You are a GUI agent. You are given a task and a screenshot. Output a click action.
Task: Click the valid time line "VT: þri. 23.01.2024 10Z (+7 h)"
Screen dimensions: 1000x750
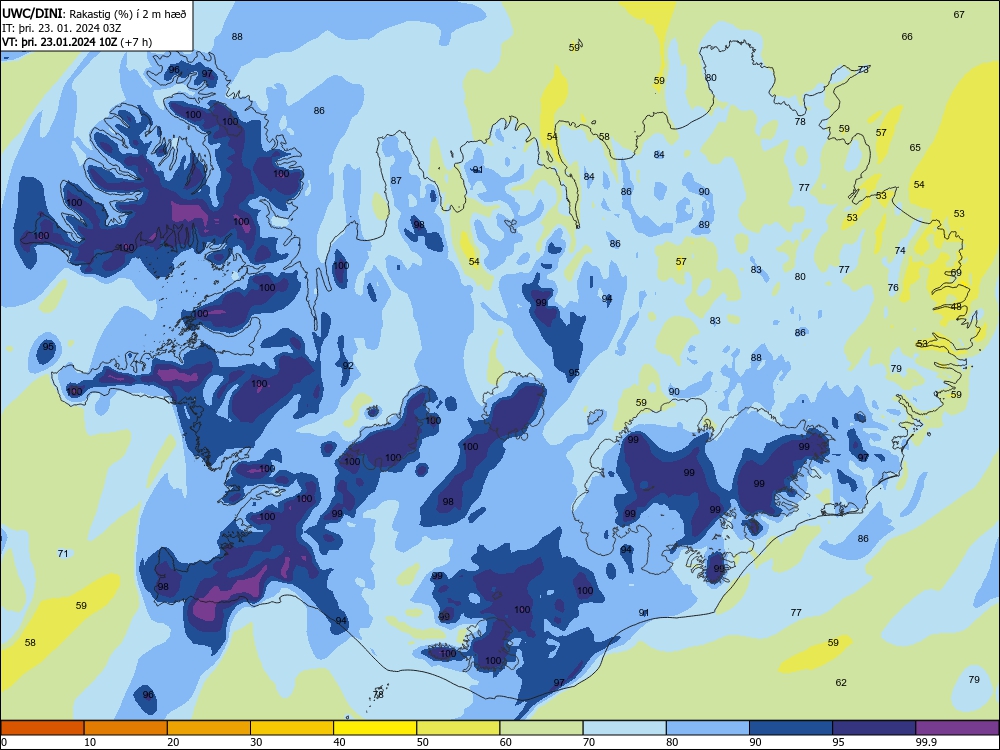[77, 42]
